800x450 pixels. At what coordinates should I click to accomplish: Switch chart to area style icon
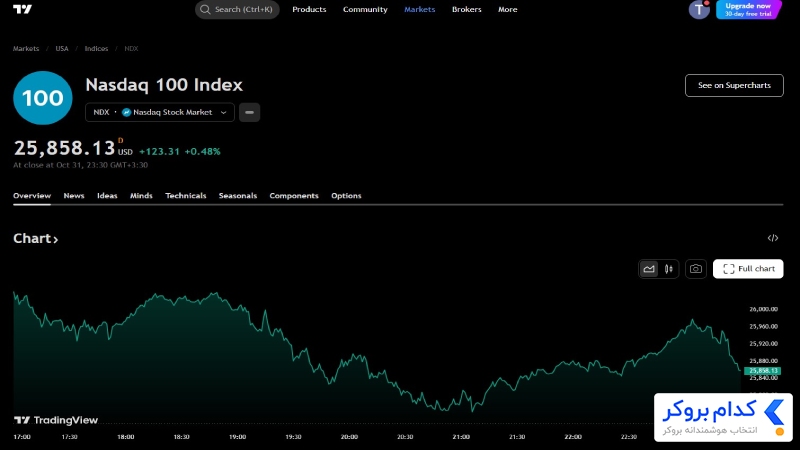pyautogui.click(x=649, y=269)
